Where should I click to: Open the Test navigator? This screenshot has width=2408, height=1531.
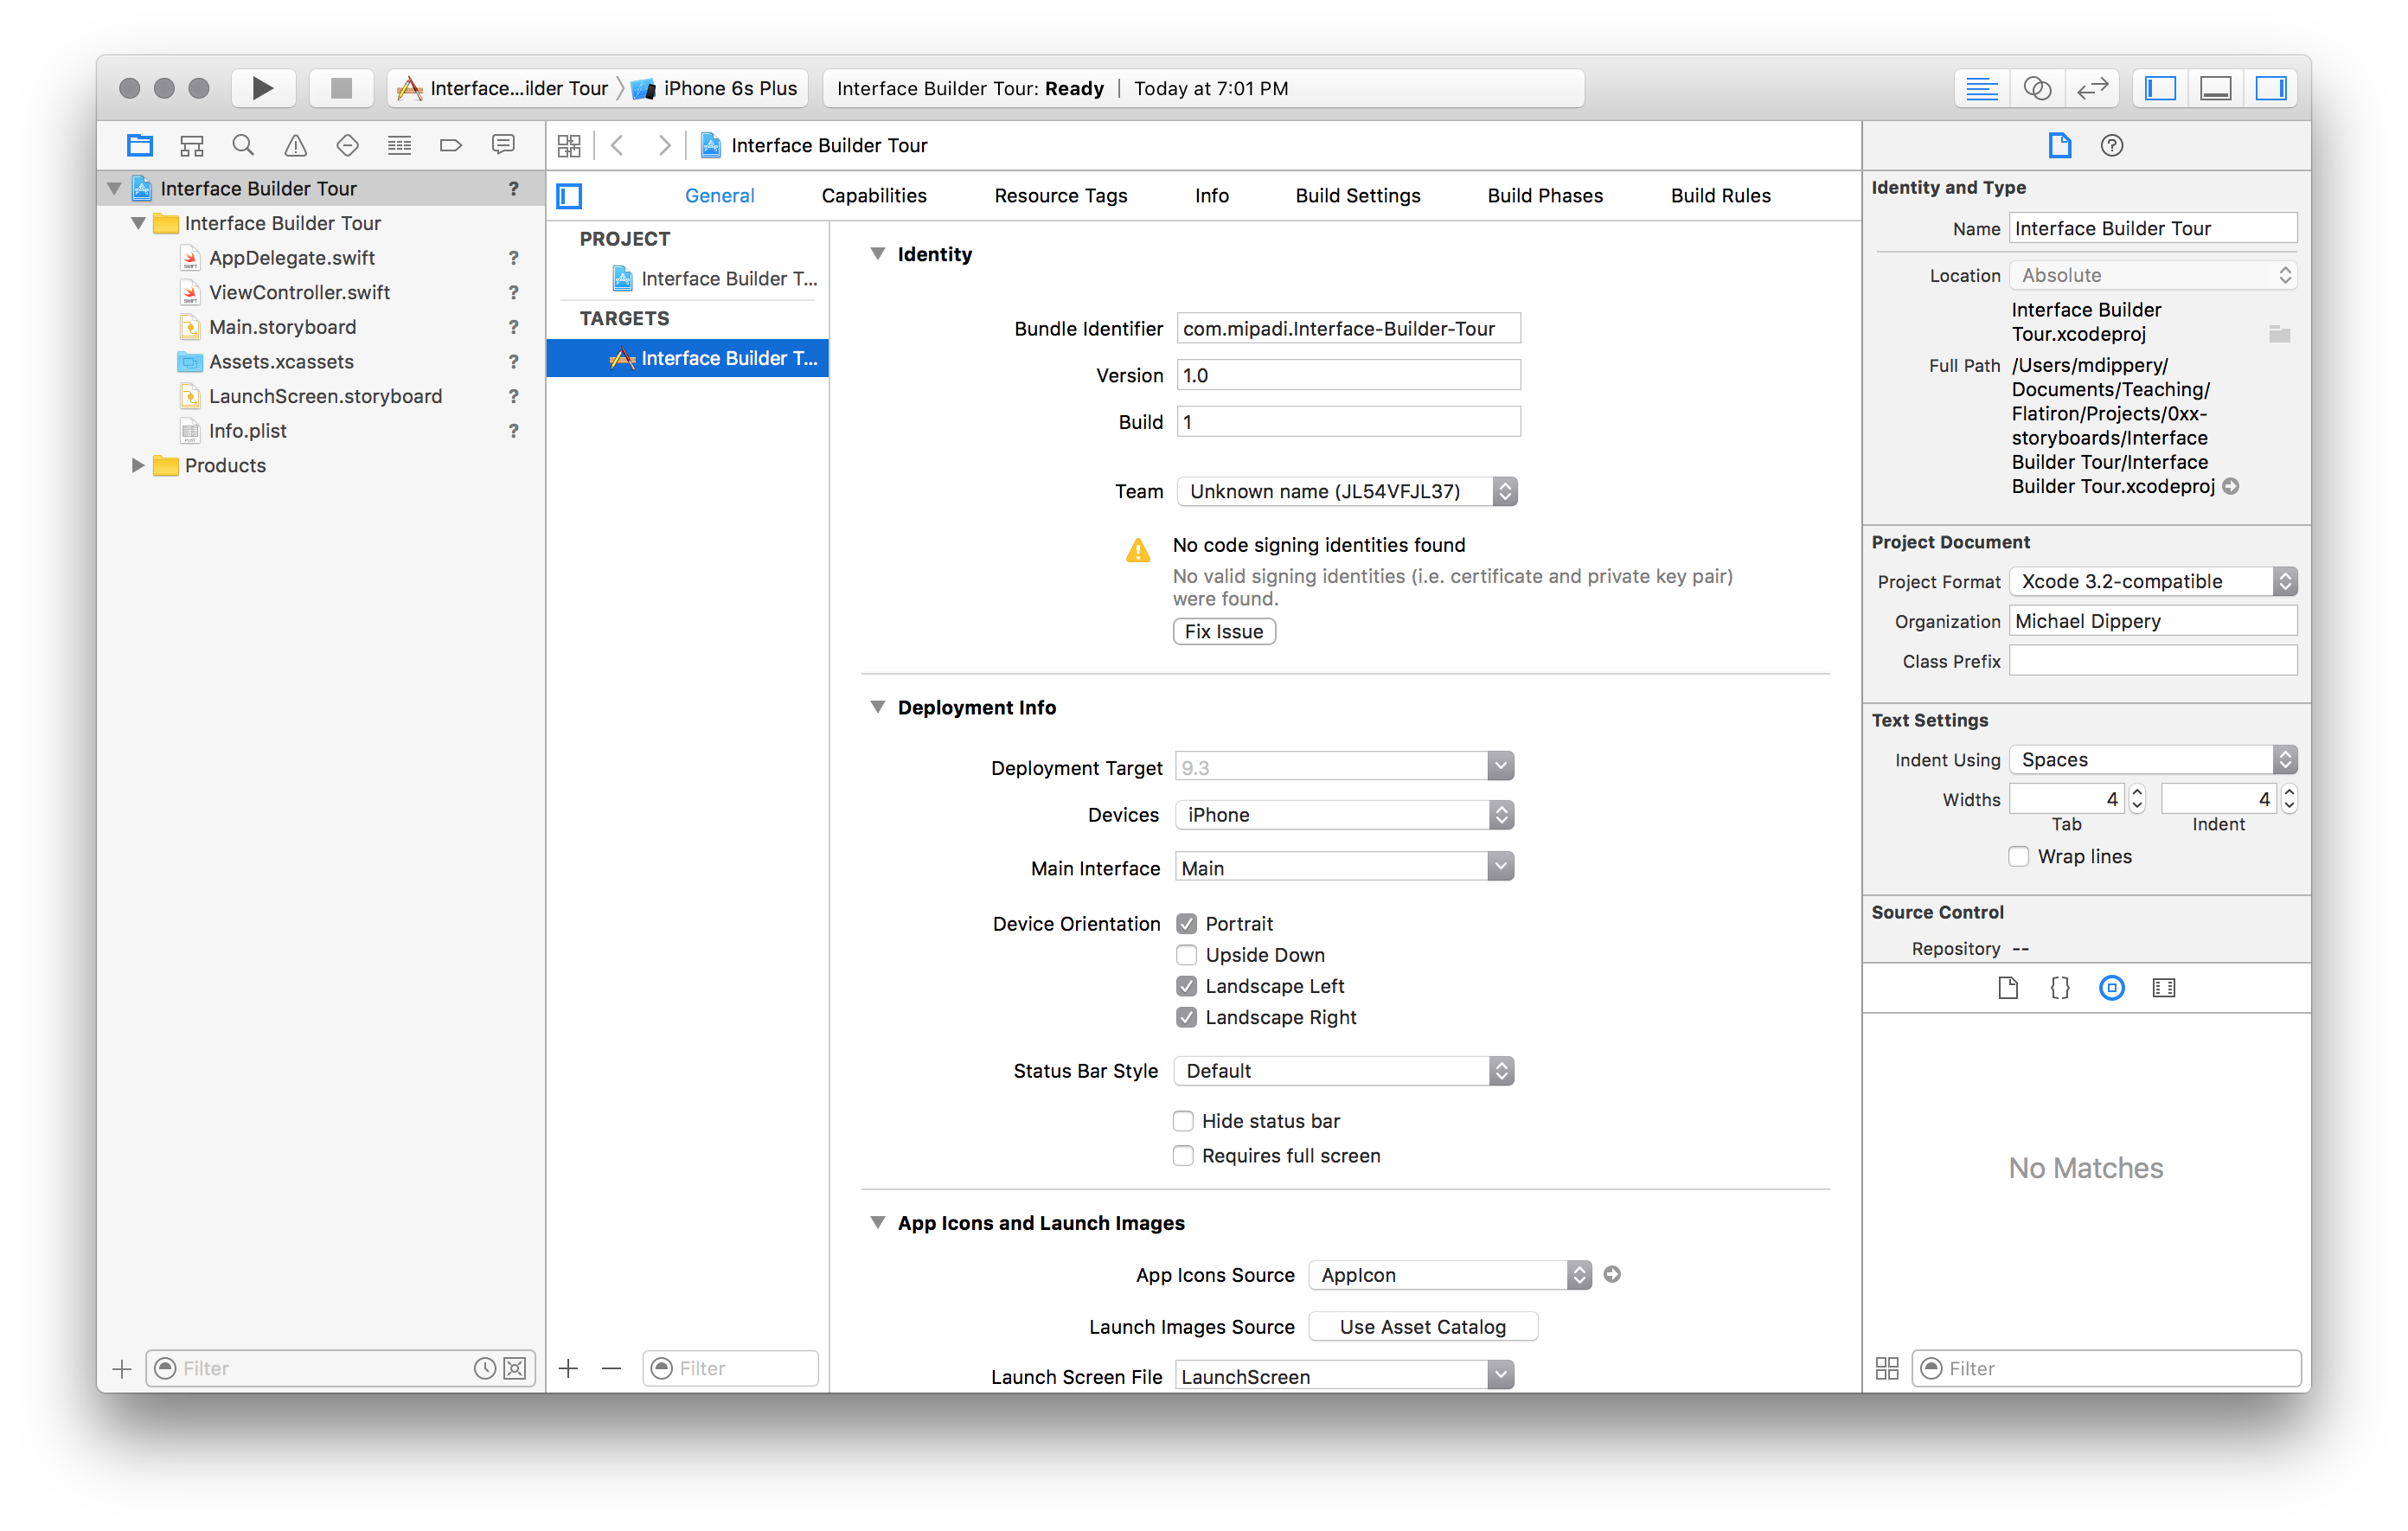point(347,145)
